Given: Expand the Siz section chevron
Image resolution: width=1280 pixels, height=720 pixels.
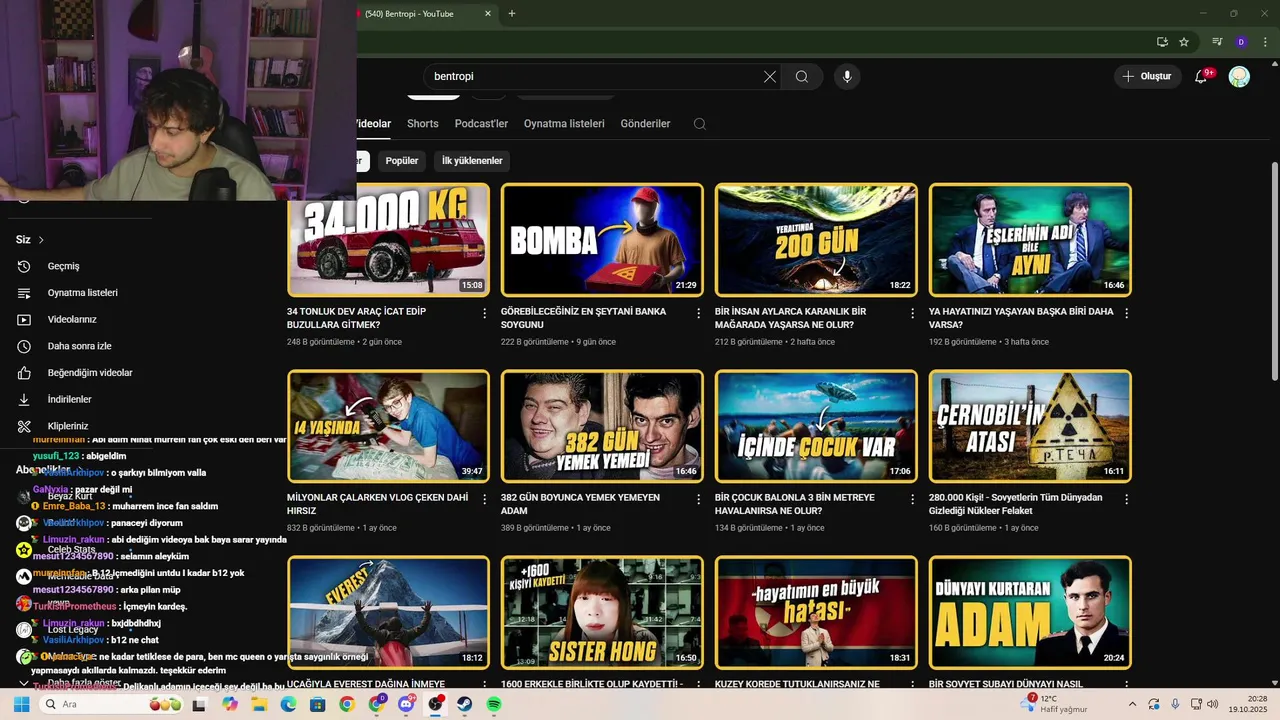Looking at the screenshot, I should [41, 240].
